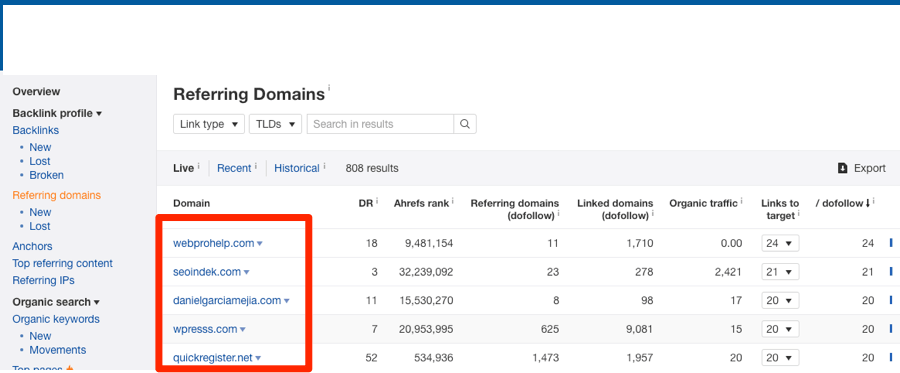Switch to the Historical tab

[297, 168]
